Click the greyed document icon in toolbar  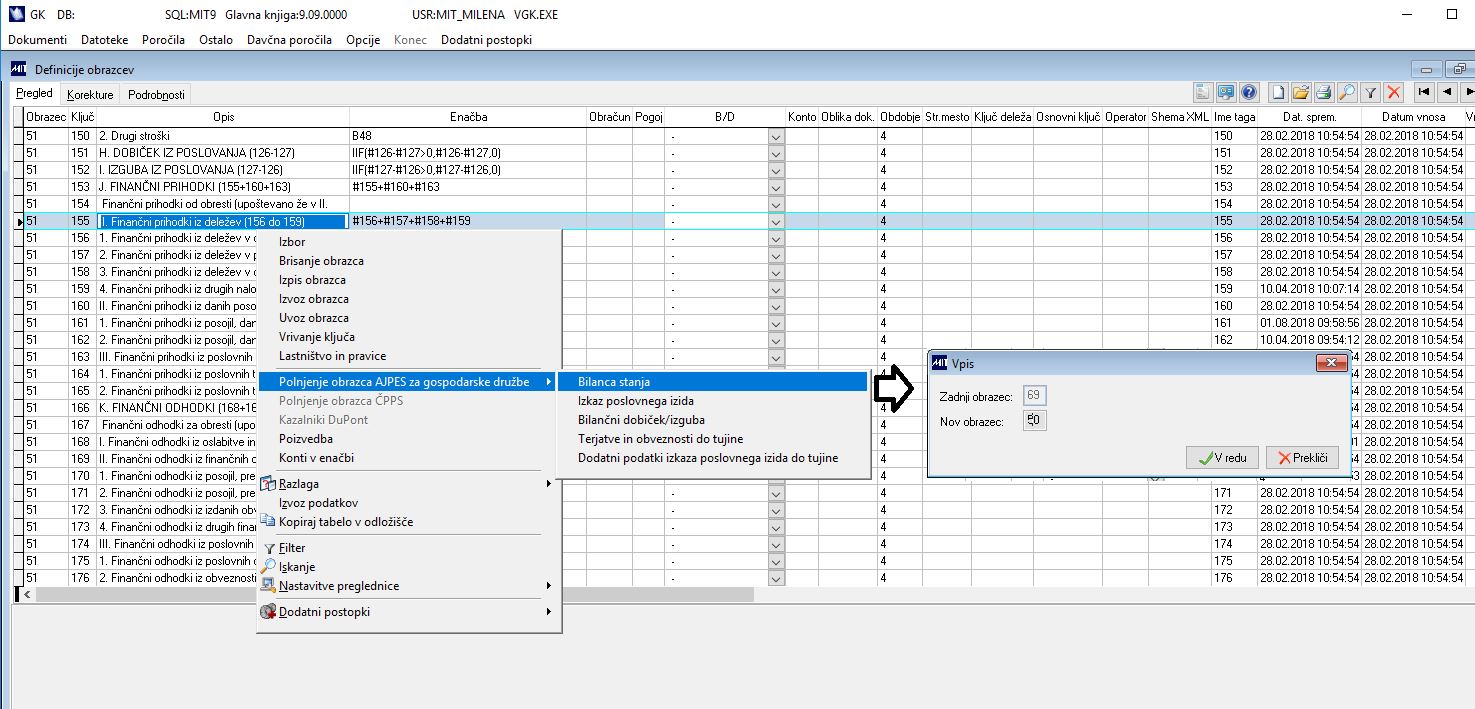click(1203, 92)
